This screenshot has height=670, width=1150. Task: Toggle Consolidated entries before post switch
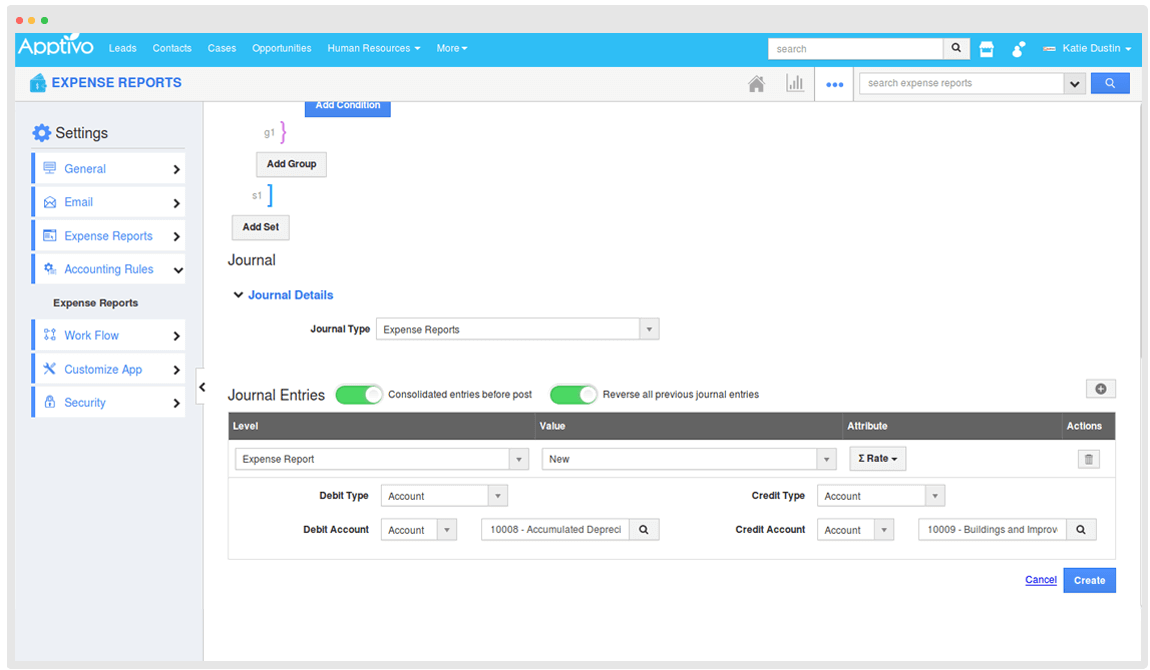(x=359, y=395)
